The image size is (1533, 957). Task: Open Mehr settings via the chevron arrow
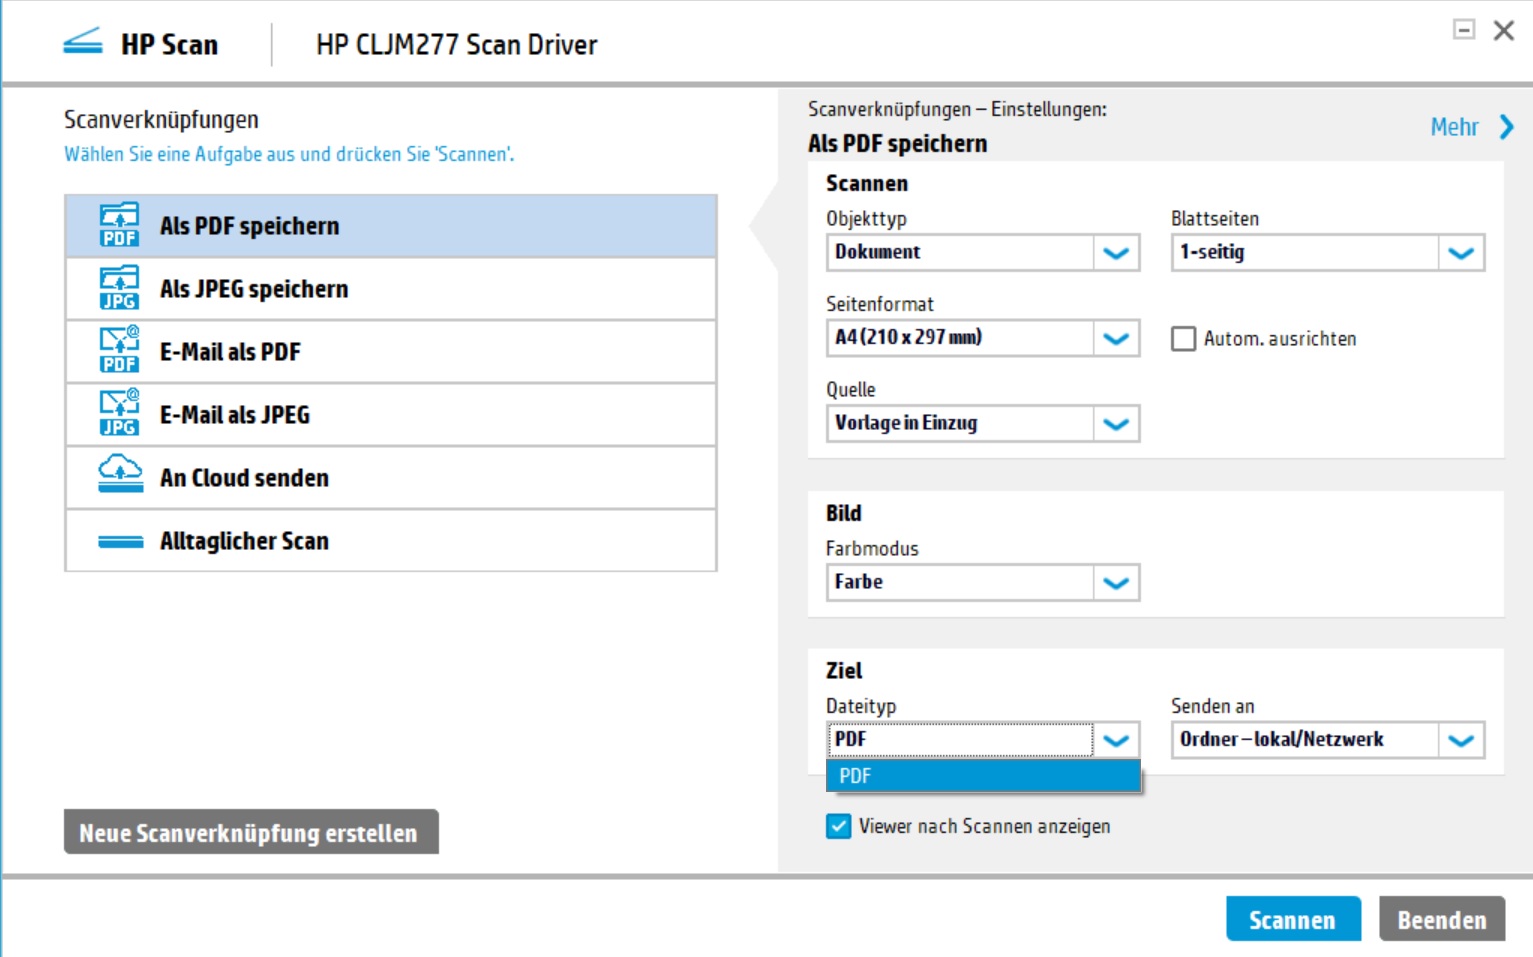coord(1504,127)
